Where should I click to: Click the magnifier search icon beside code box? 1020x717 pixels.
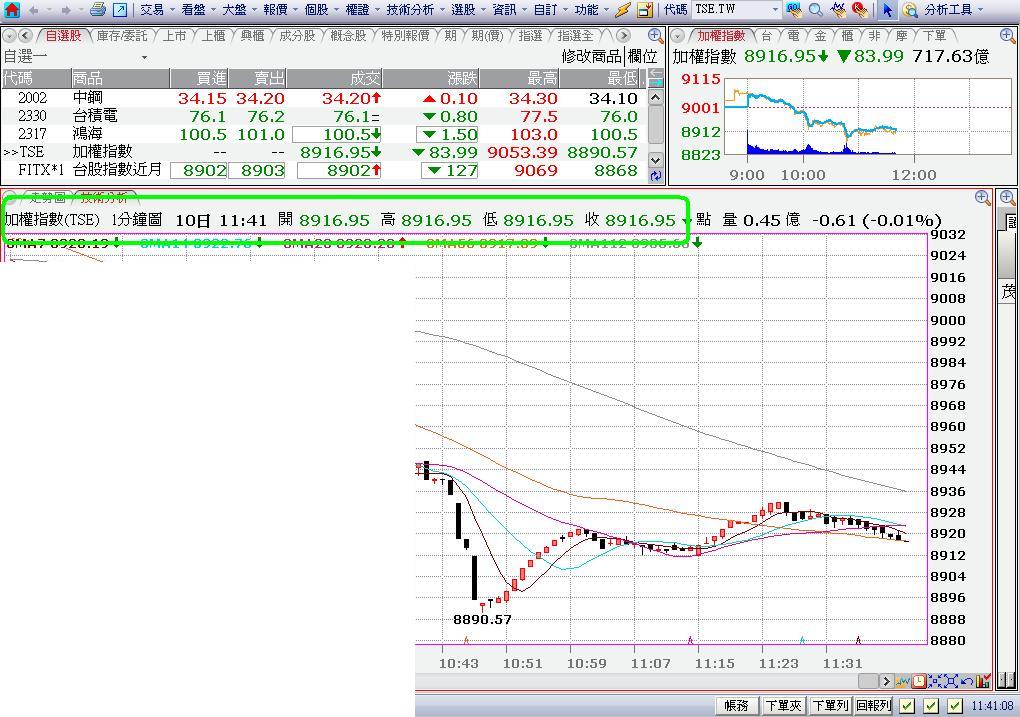(815, 10)
